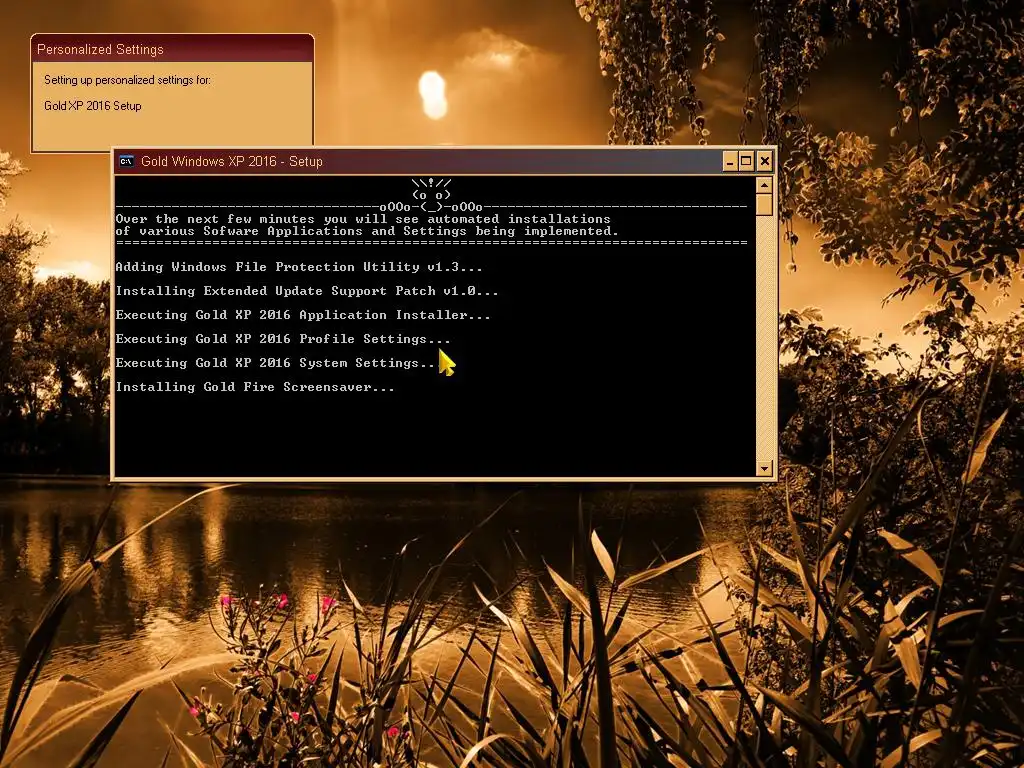
Task: Click 'Setting up personalized settings for:' text
Action: (127, 80)
